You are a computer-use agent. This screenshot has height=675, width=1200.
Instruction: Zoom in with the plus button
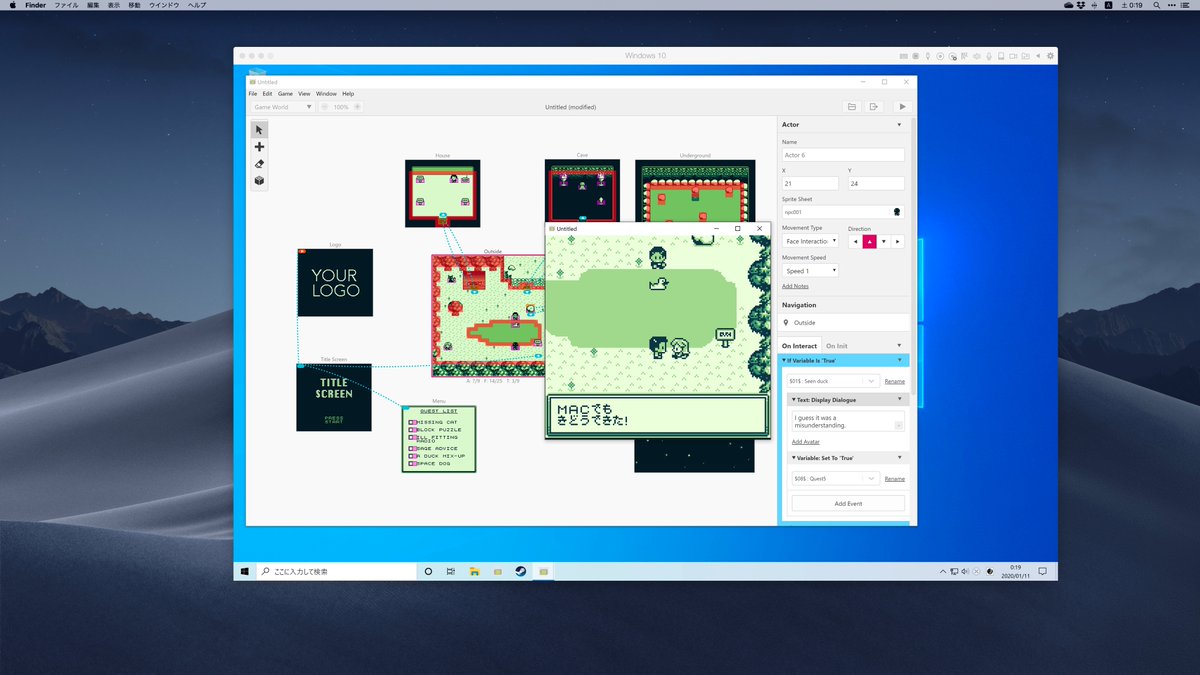point(357,107)
